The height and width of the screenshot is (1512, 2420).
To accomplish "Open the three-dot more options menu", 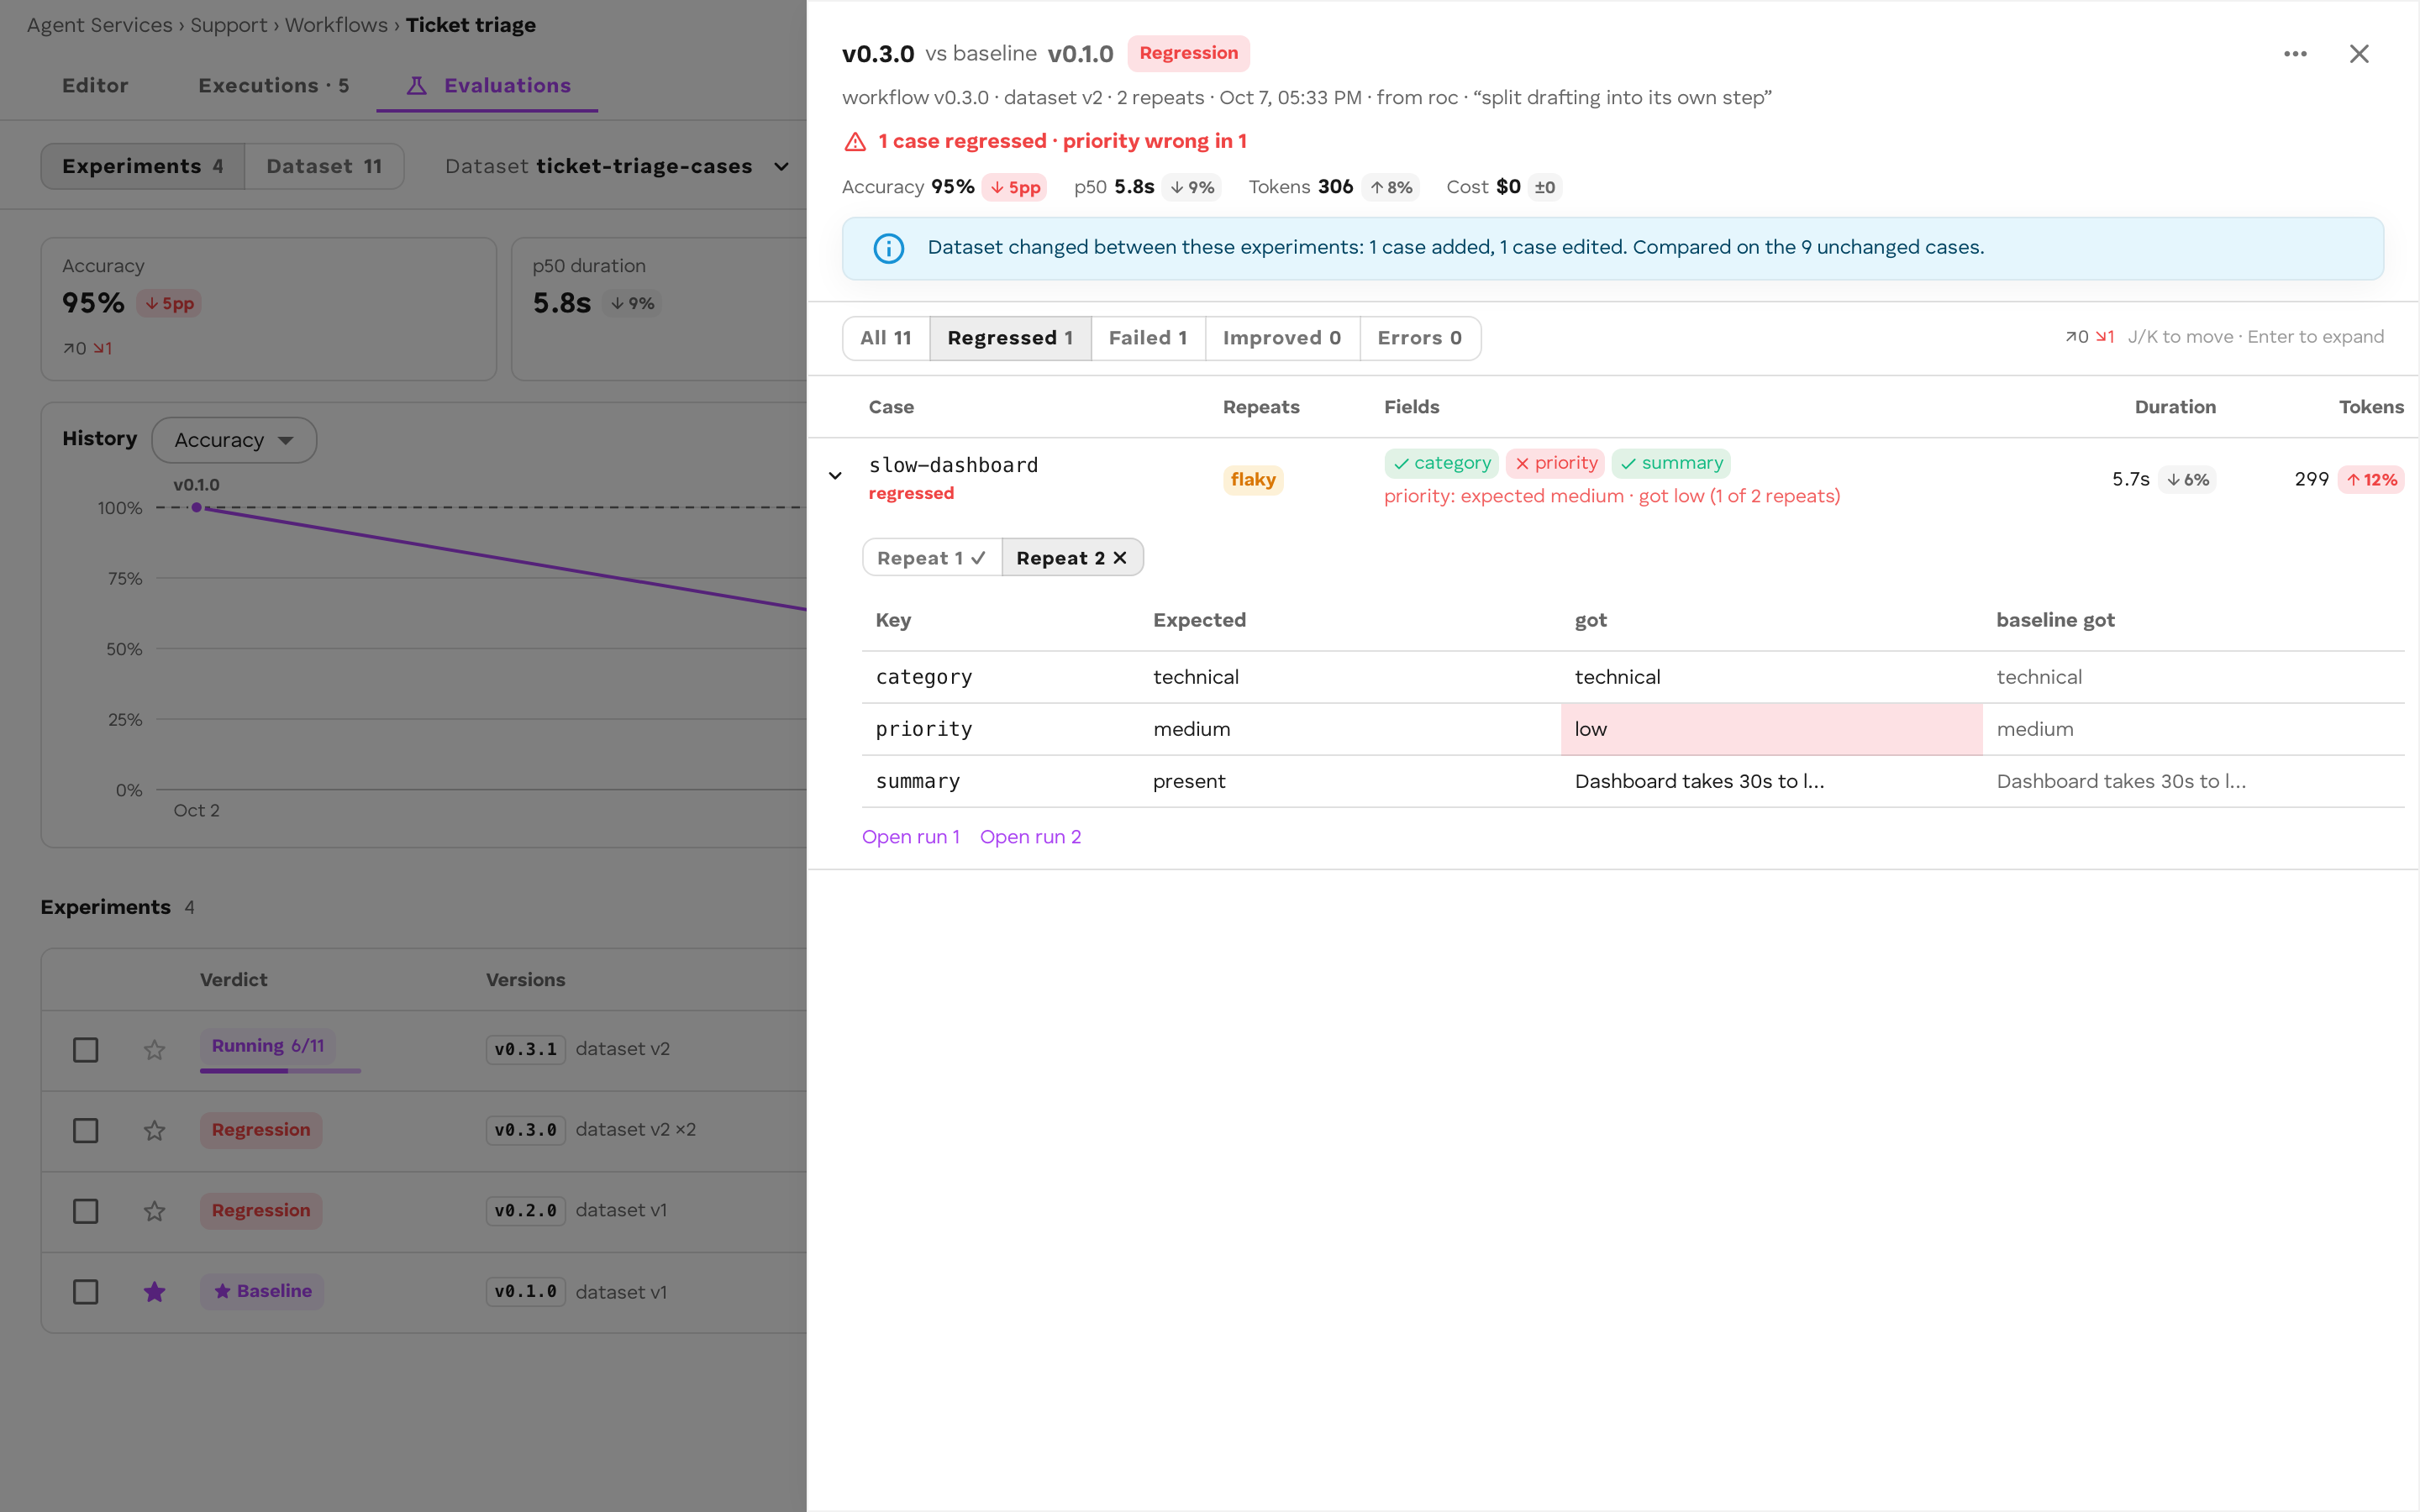I will 2295,54.
